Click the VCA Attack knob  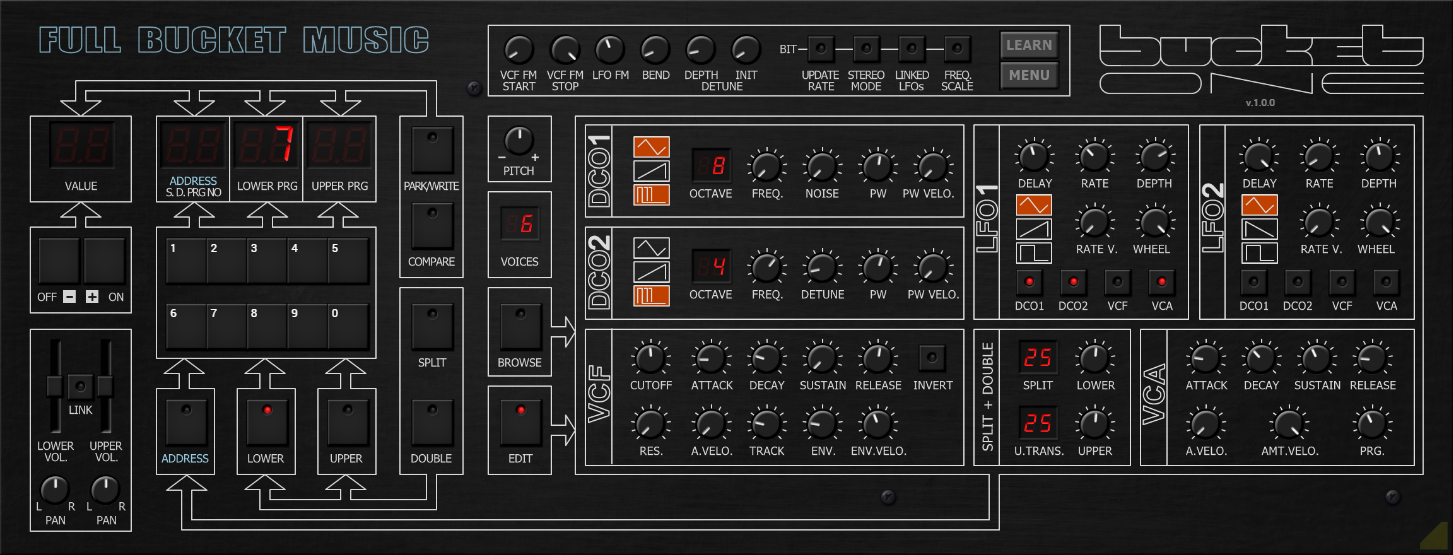point(1206,357)
